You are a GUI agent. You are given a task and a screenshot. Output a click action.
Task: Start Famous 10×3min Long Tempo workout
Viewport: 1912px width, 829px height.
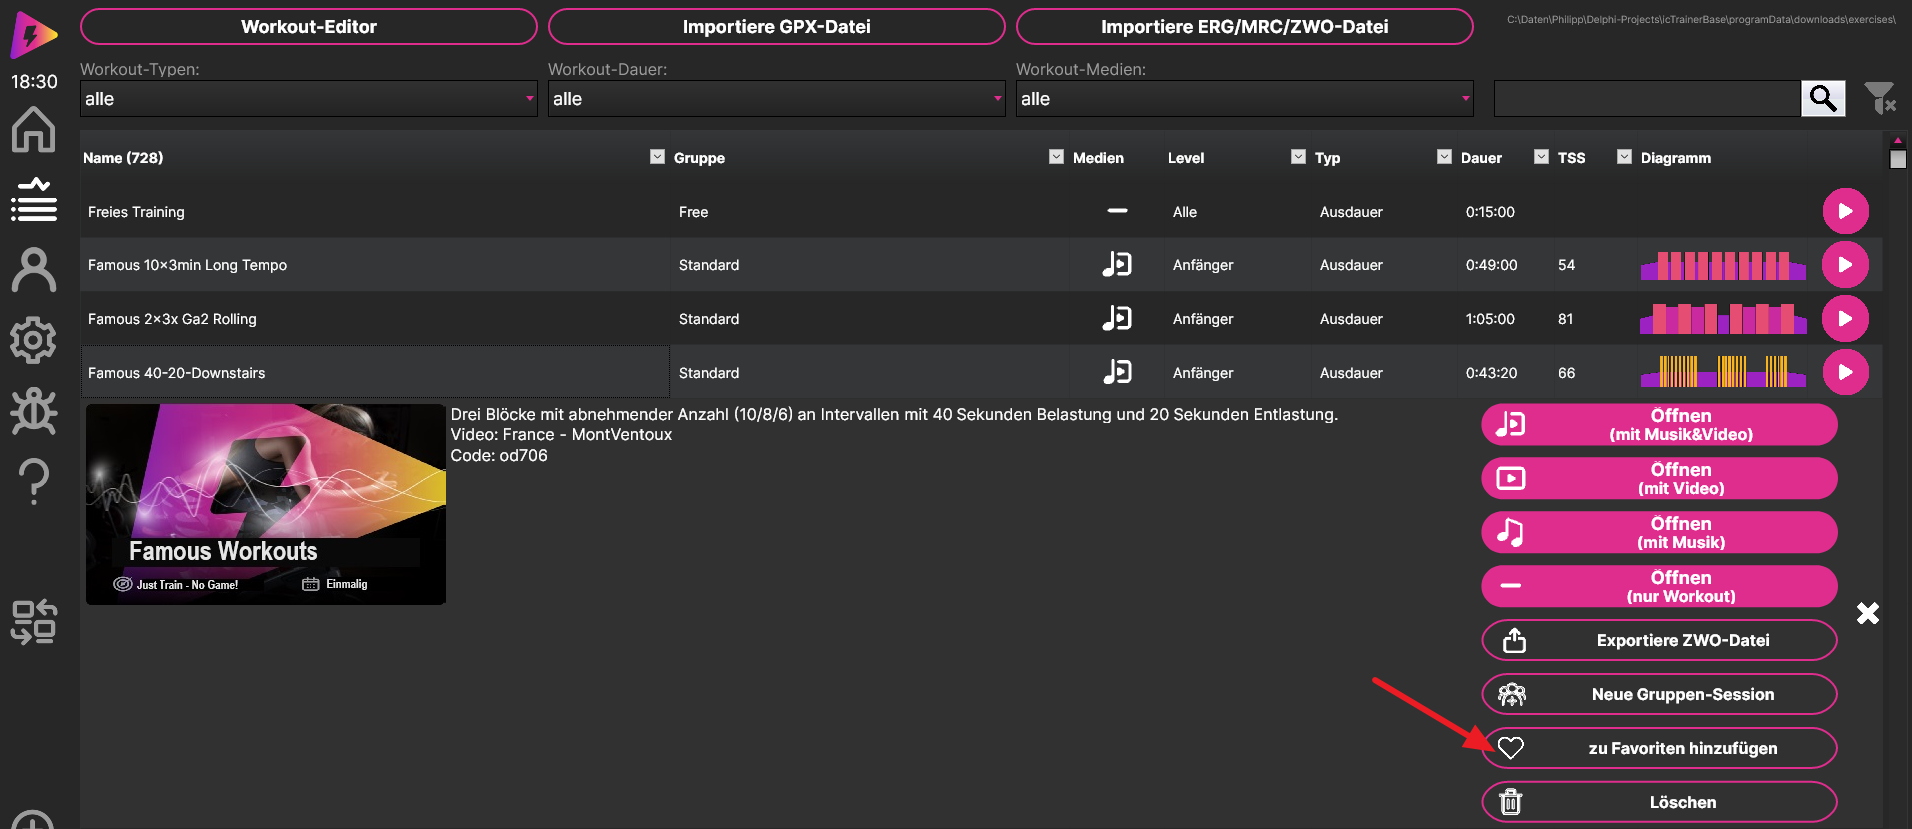pyautogui.click(x=1845, y=265)
